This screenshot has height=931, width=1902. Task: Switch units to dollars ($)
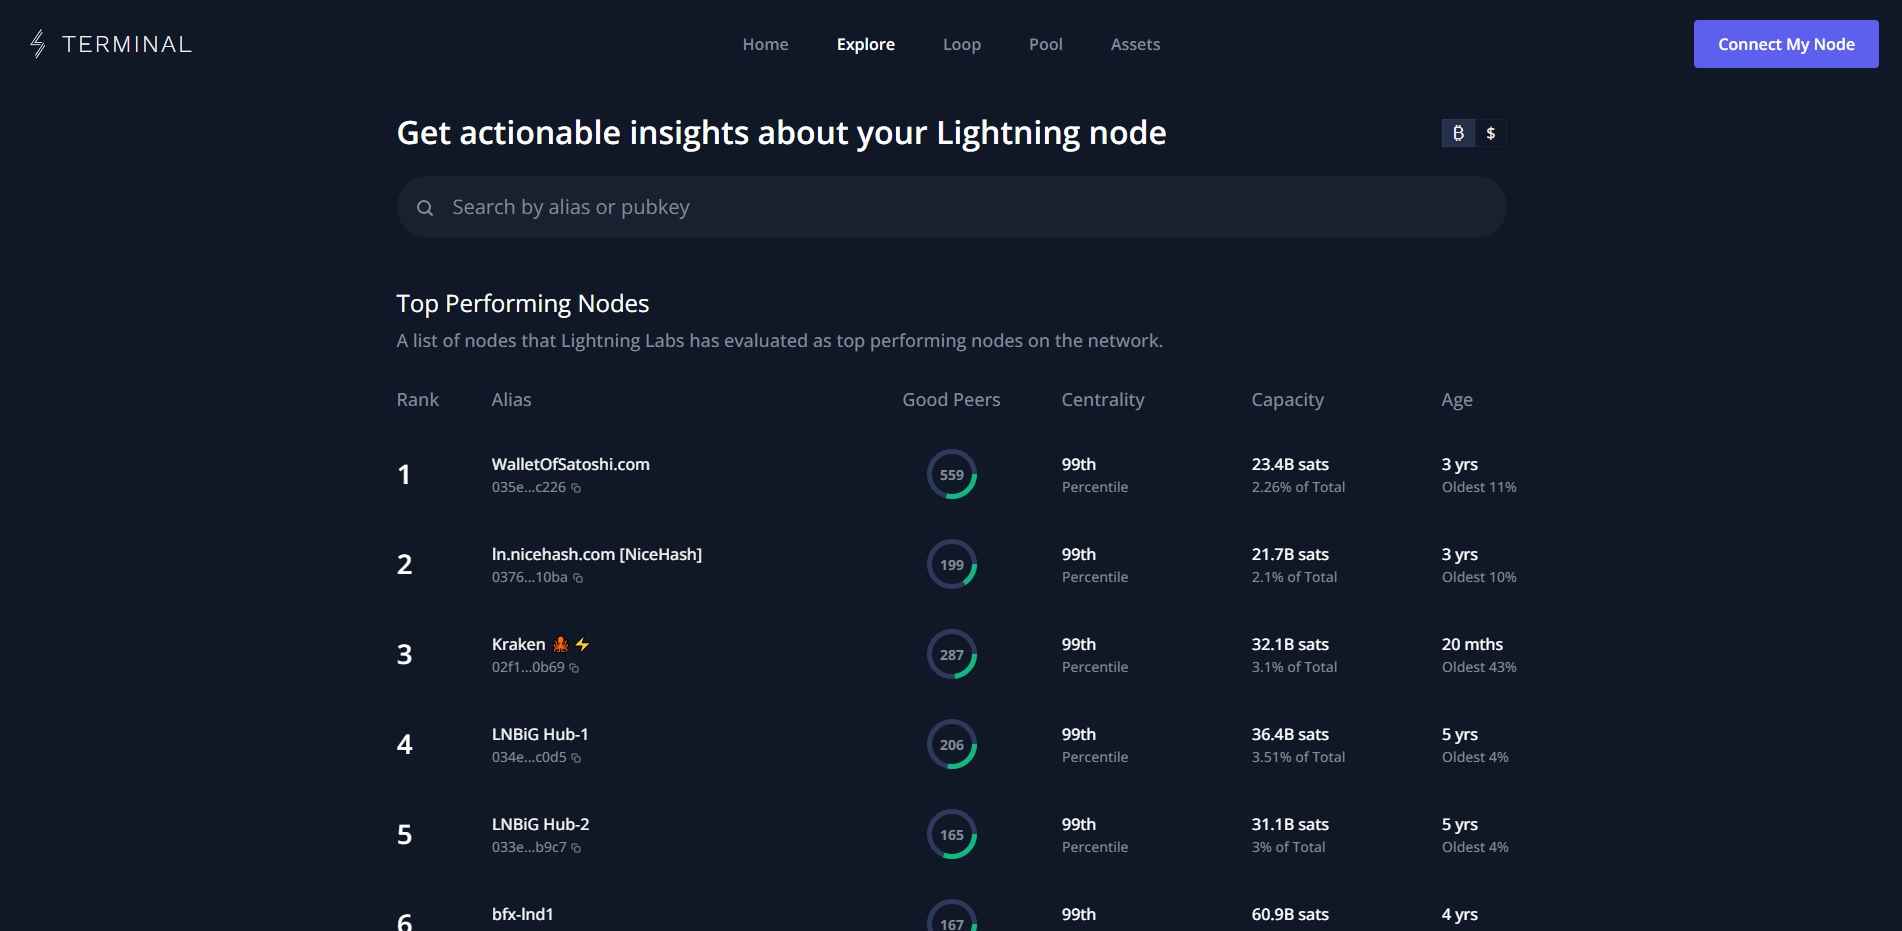(x=1491, y=133)
